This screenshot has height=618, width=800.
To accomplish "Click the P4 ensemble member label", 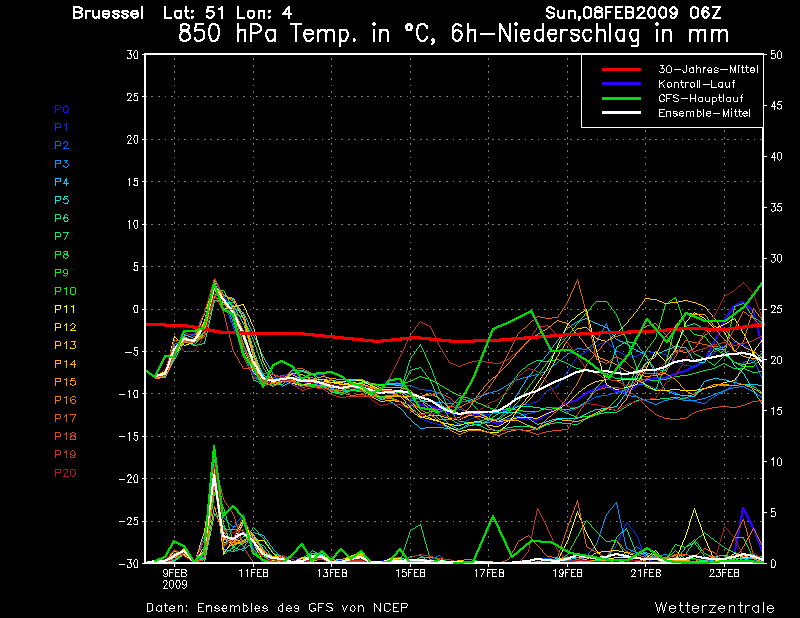I will 62,182.
